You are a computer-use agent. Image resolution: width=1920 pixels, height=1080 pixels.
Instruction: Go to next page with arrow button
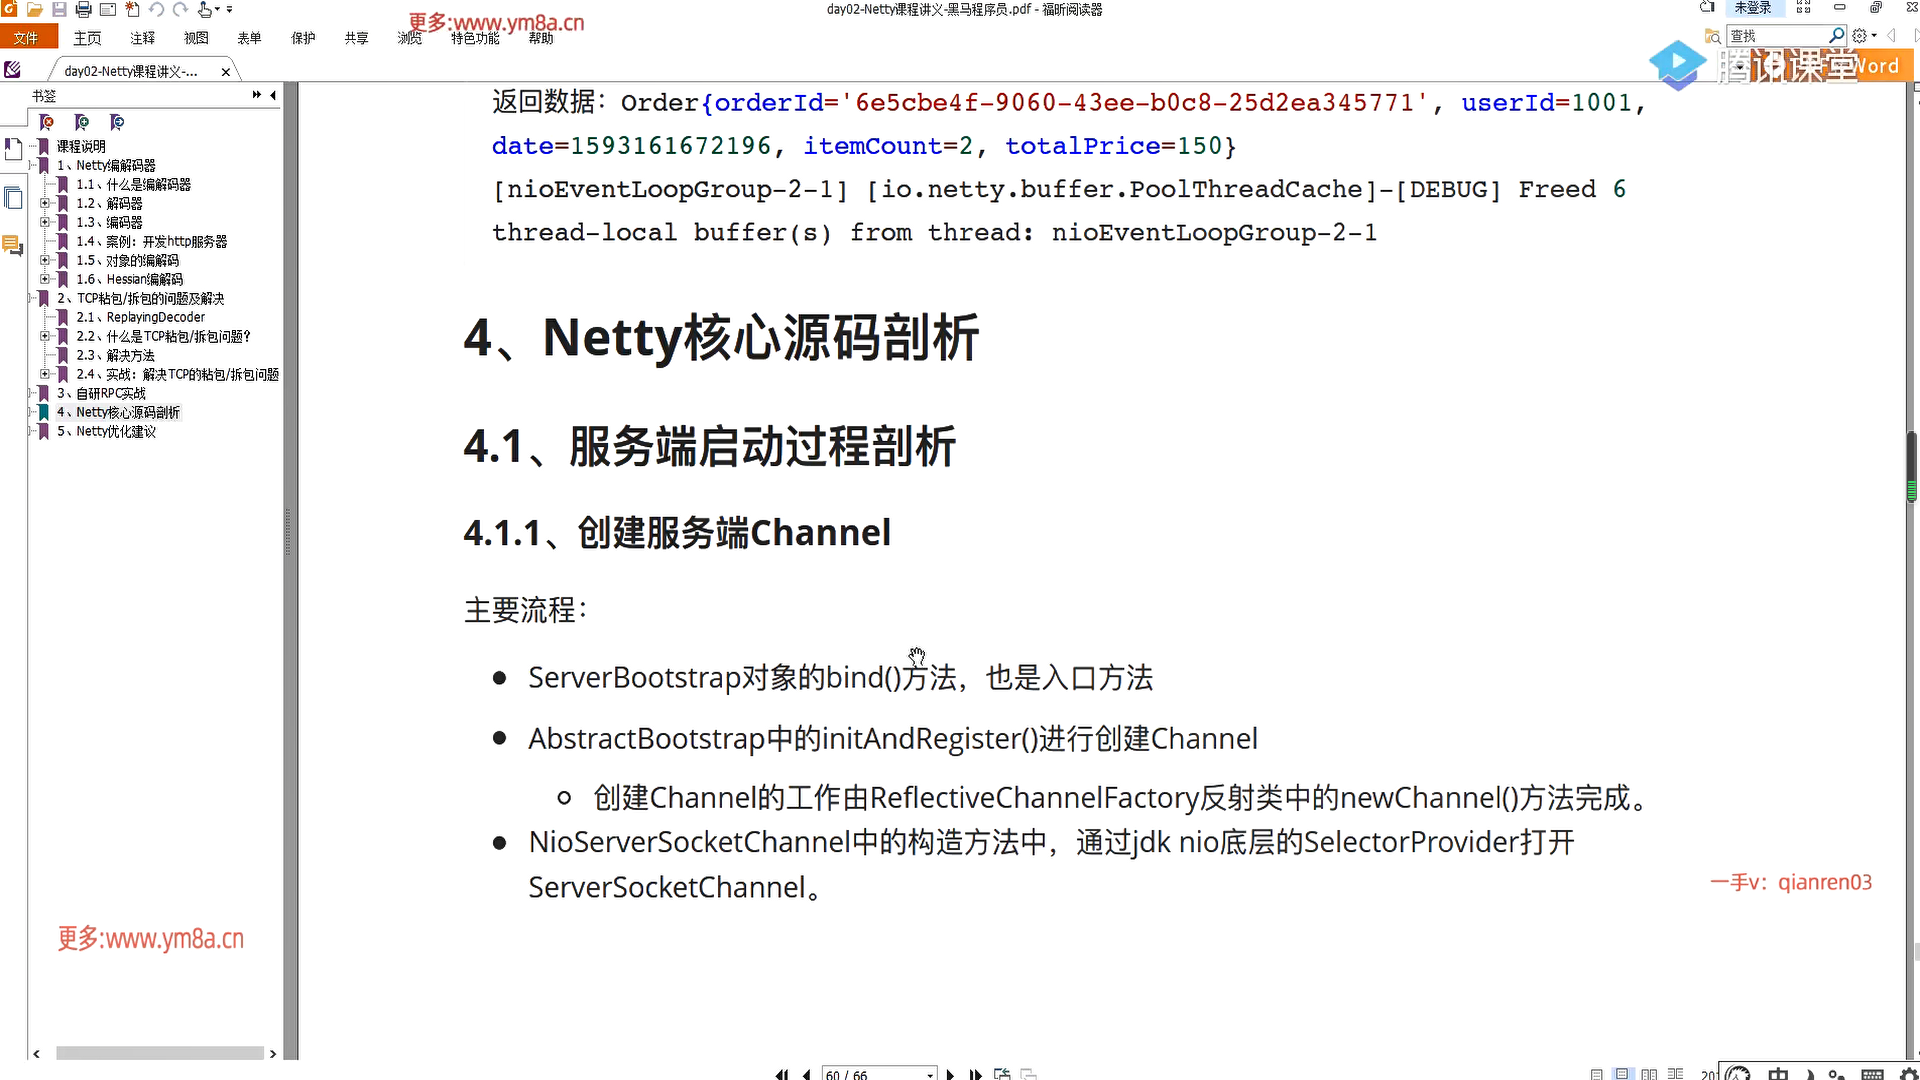[950, 1074]
